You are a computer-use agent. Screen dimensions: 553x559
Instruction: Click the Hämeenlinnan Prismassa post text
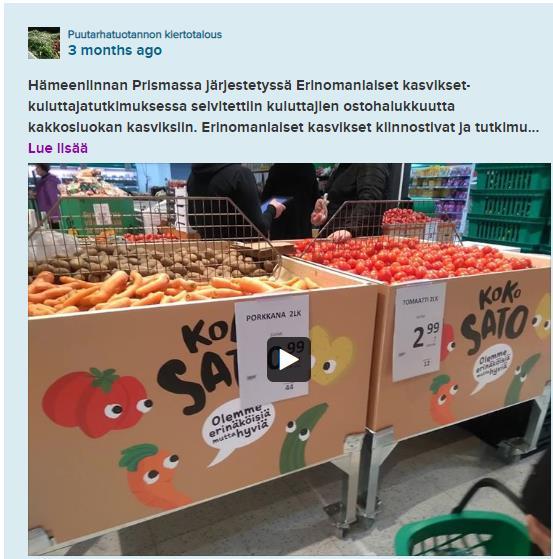[283, 106]
